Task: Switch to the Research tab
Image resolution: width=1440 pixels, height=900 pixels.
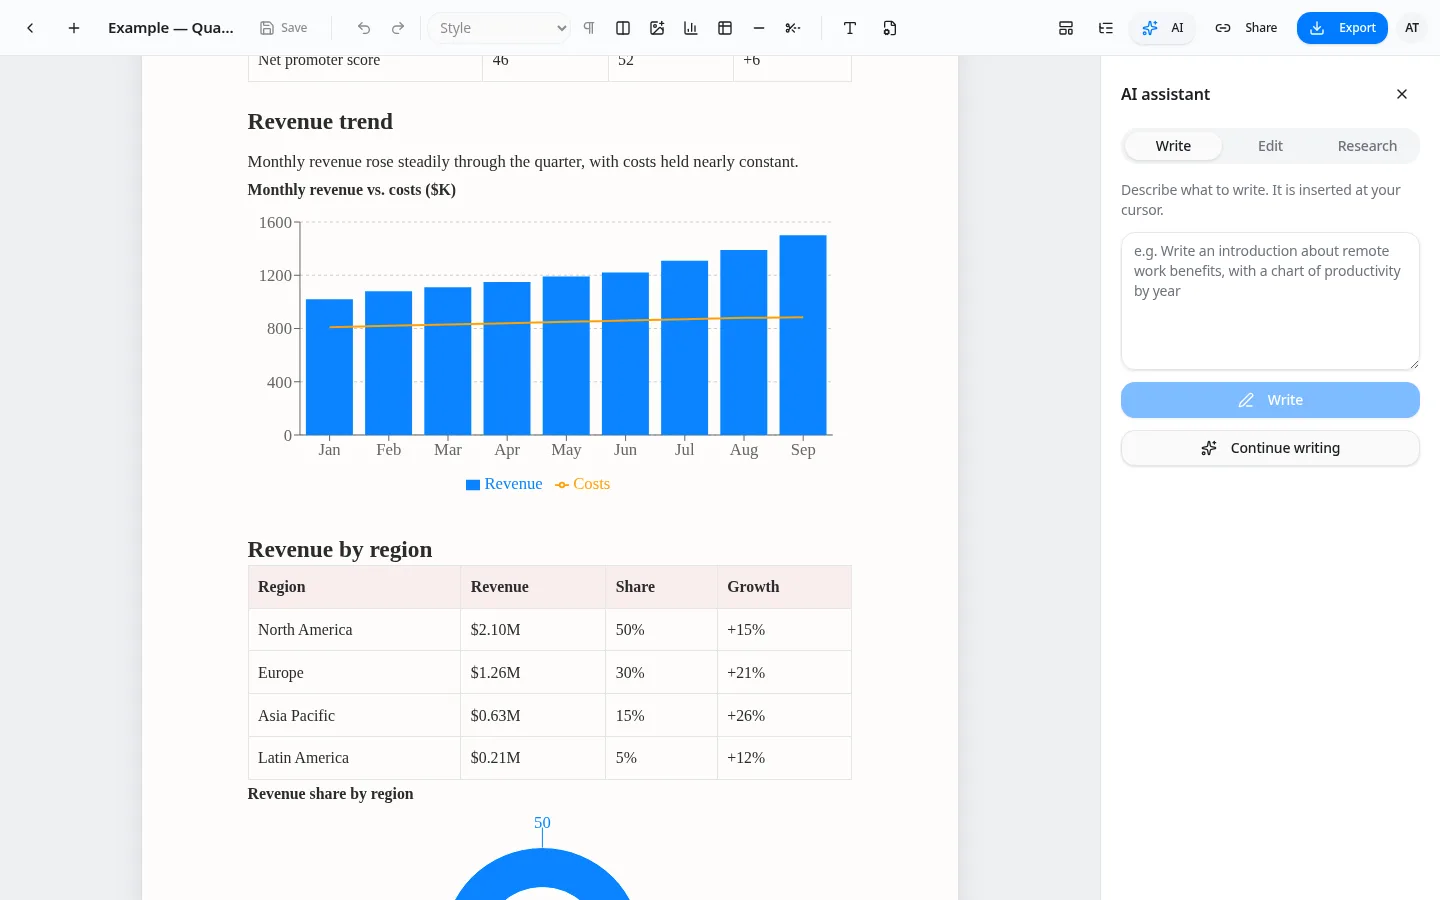Action: (x=1367, y=146)
